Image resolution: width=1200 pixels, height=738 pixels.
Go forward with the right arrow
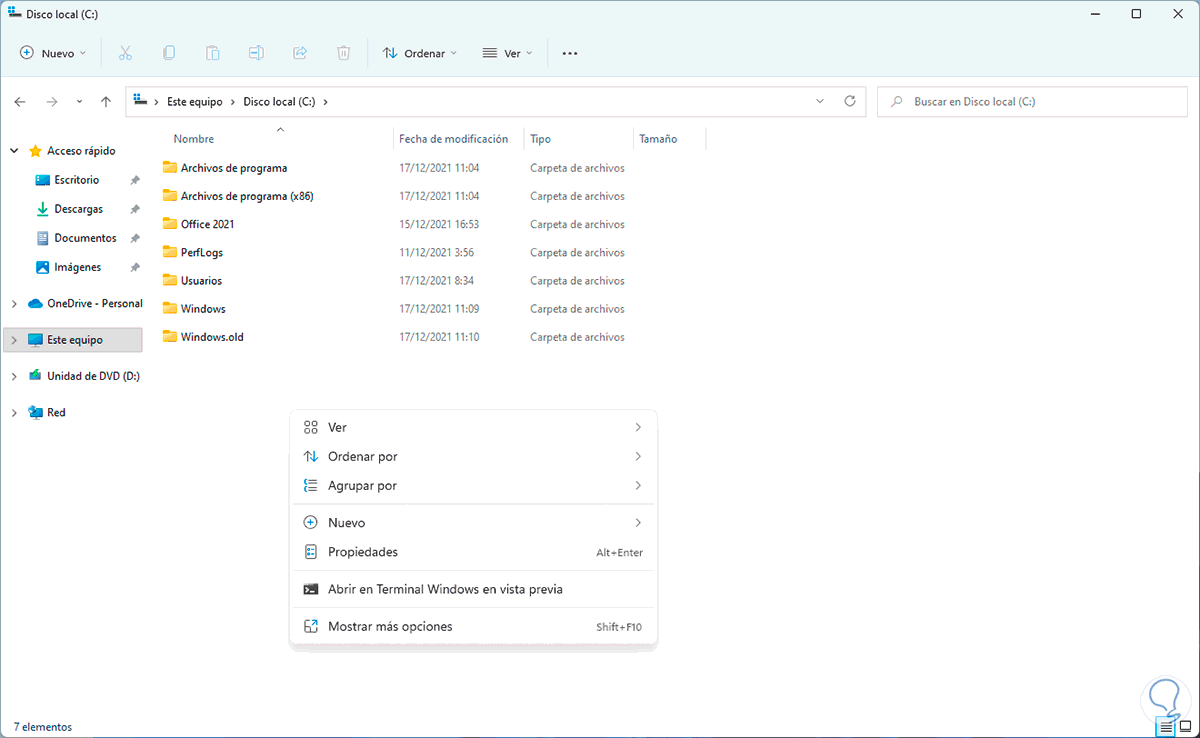coord(52,102)
